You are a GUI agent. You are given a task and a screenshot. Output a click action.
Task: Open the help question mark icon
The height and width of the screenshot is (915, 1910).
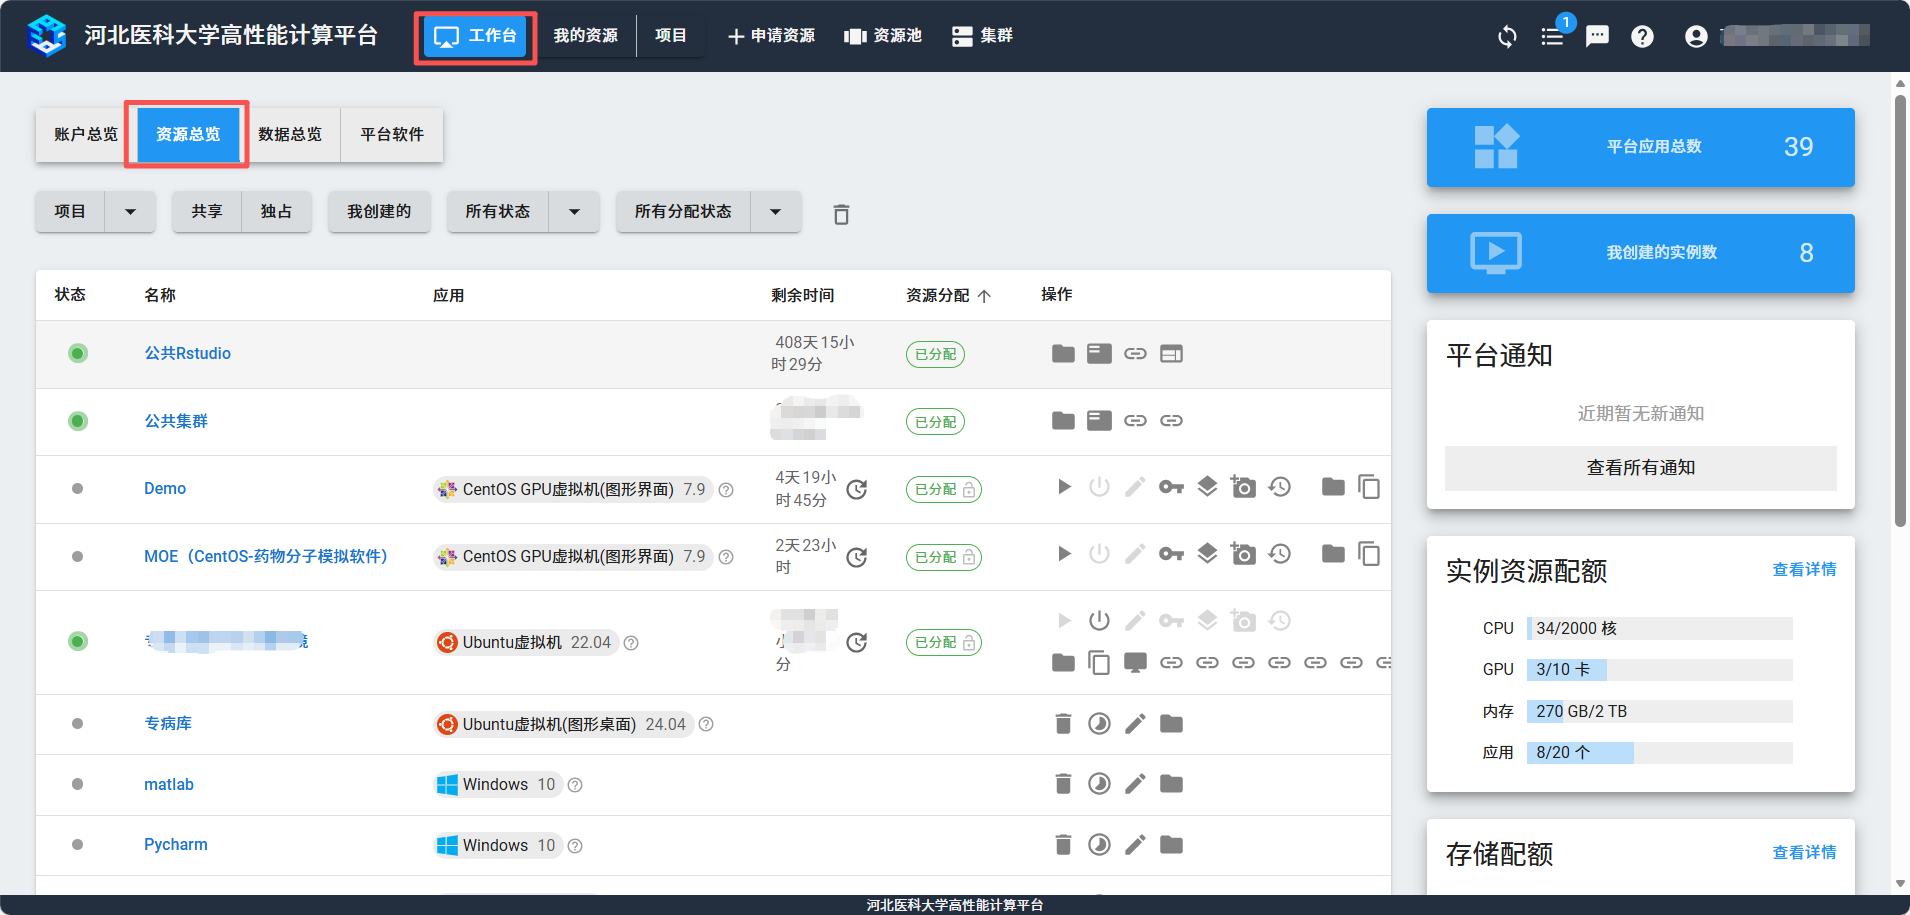(x=1642, y=37)
